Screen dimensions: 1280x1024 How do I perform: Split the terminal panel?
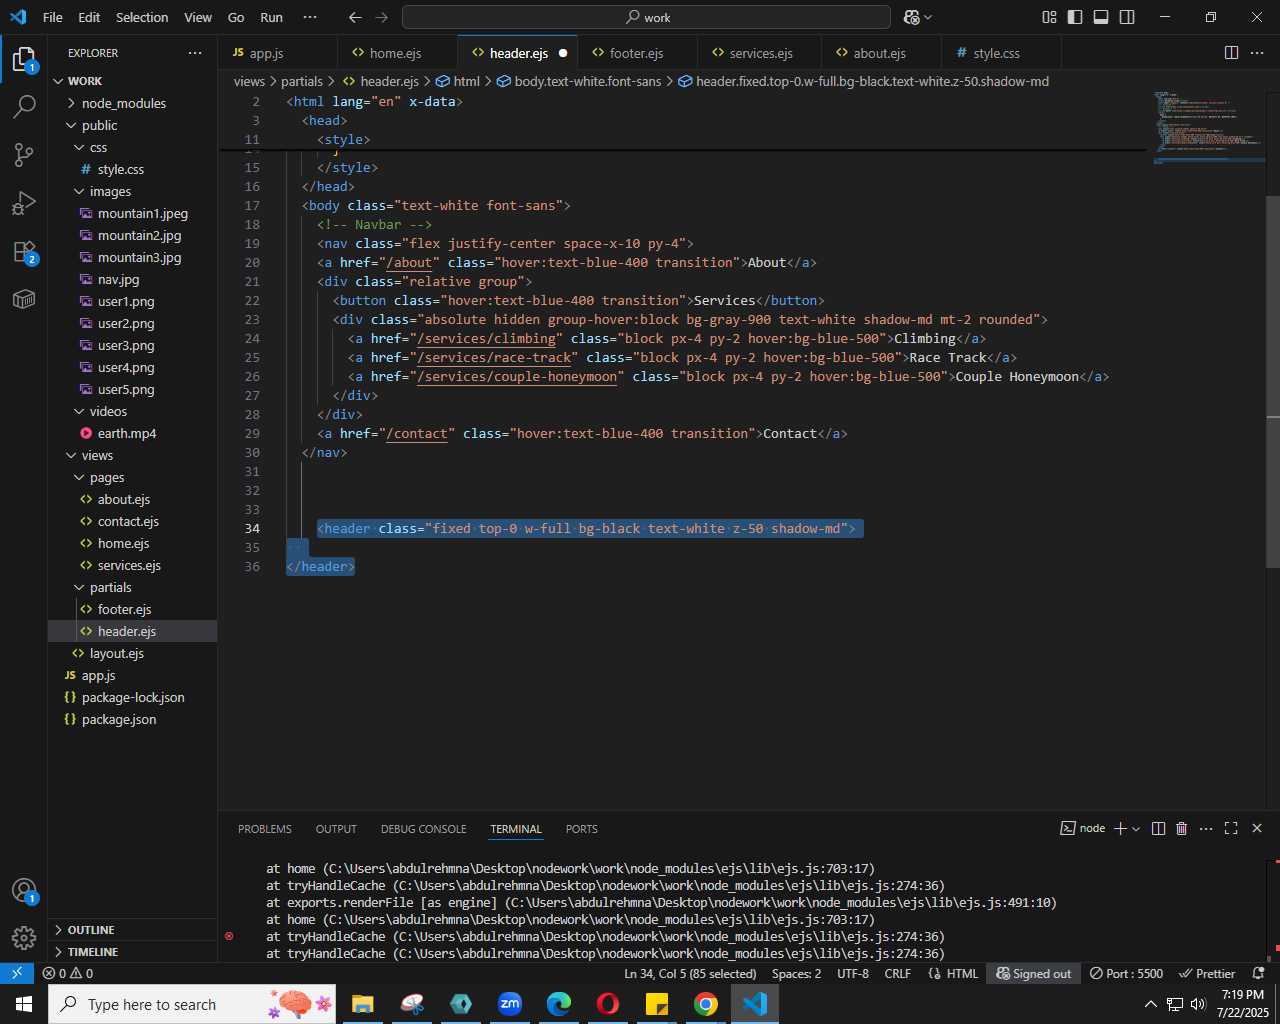pyautogui.click(x=1158, y=828)
